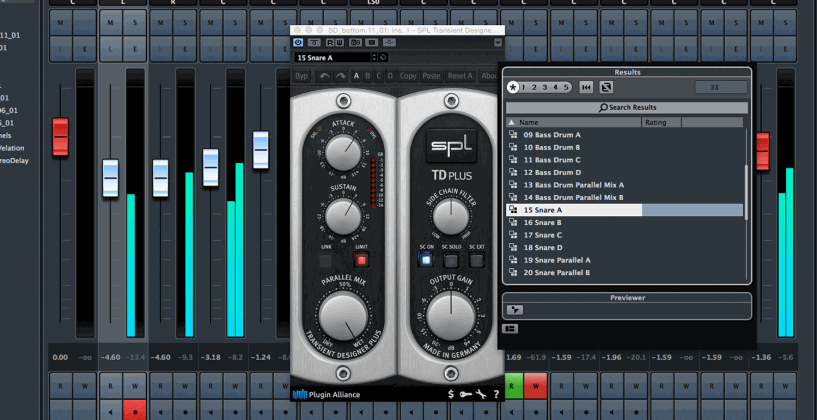
Task: Select preset 09 Bass Drum A
Action: 624,134
